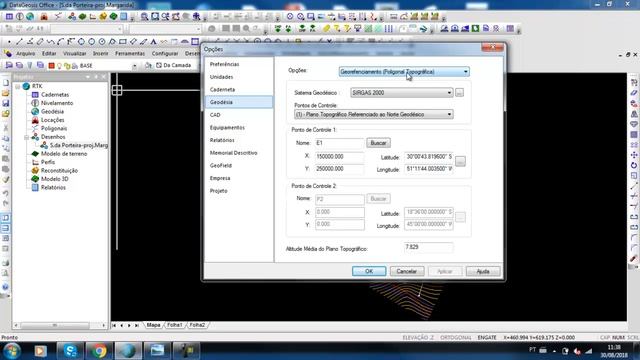The image size is (640, 360).
Task: Click the Altitude Média field 7.829
Action: tap(429, 247)
